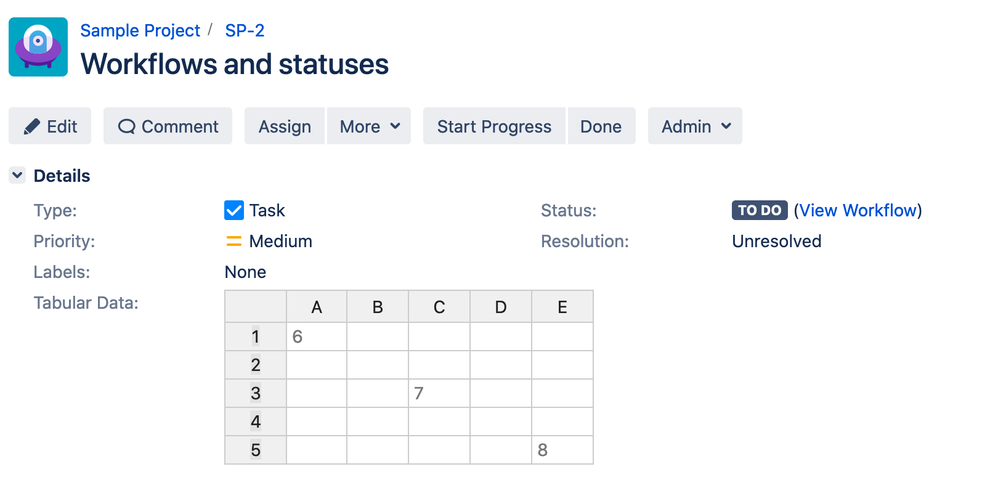The height and width of the screenshot is (498, 998).
Task: Go to Sample Project breadcrumb
Action: pyautogui.click(x=140, y=30)
